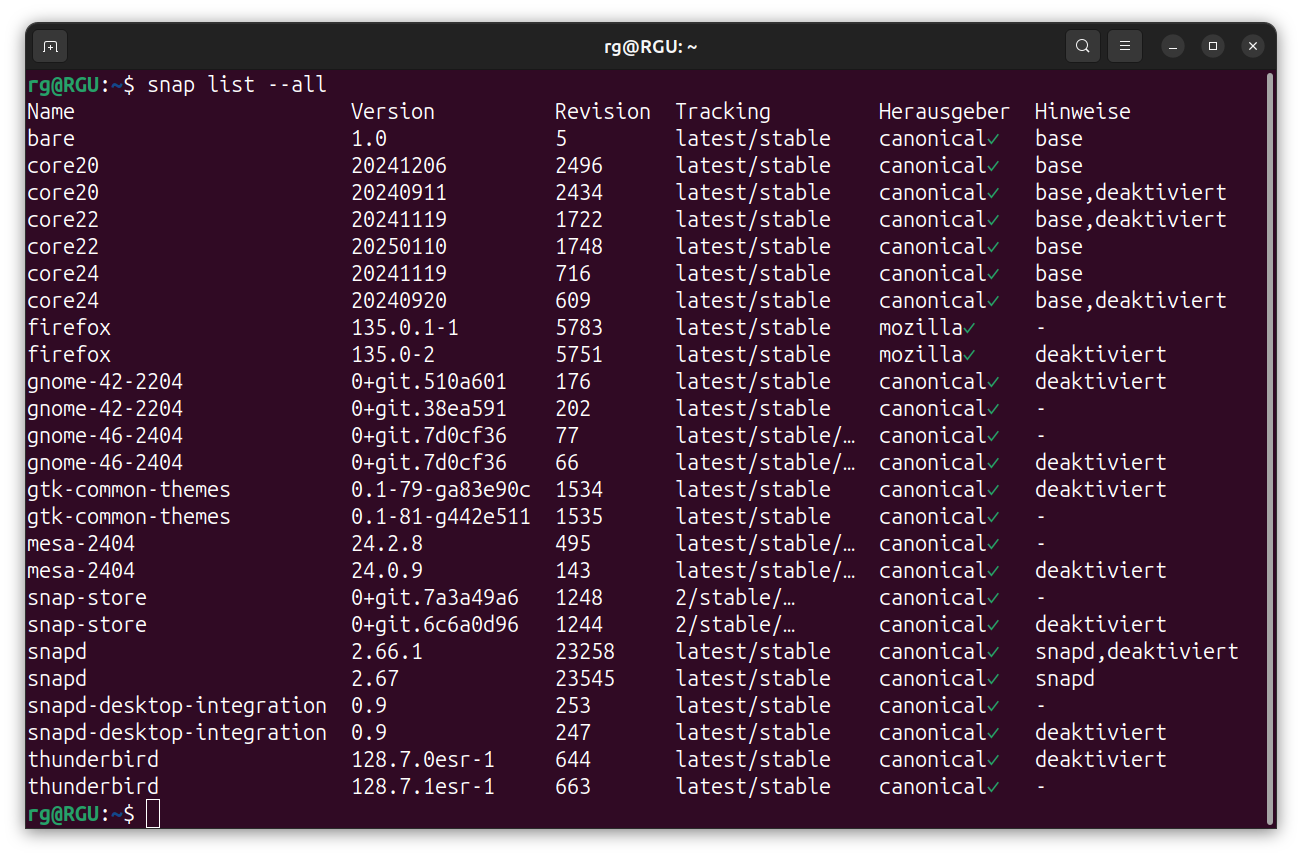Minimize the terminal window
Image resolution: width=1302 pixels, height=857 pixels.
[x=1173, y=46]
